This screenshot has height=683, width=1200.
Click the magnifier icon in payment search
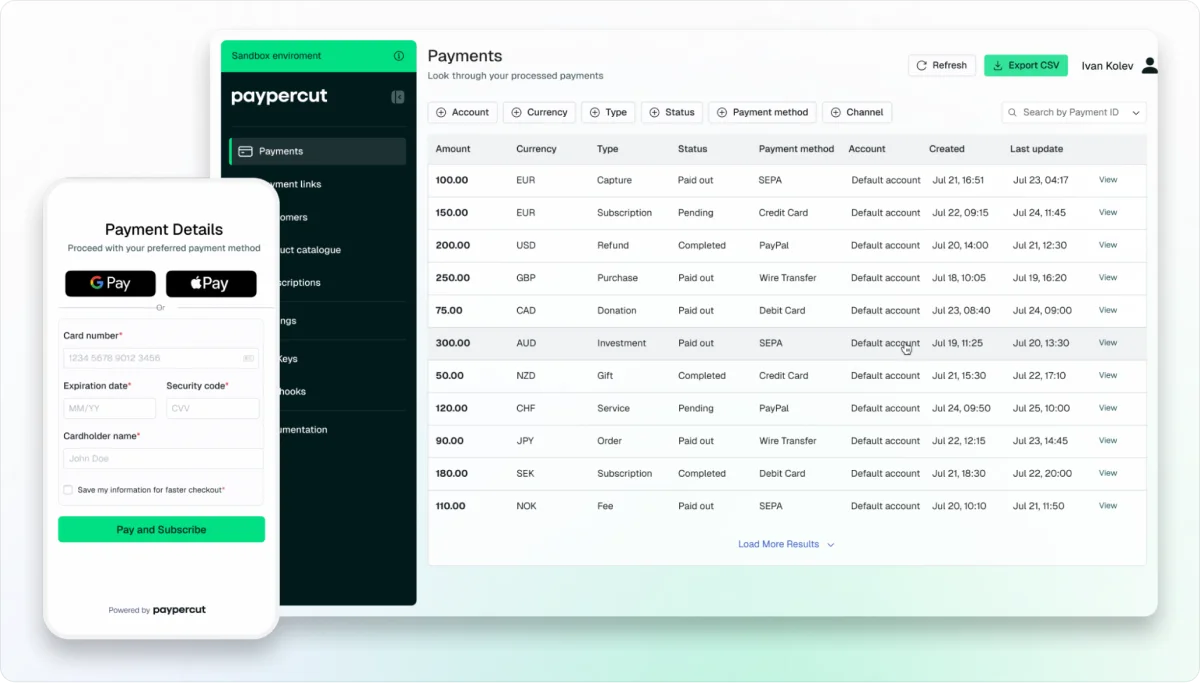coord(1013,113)
